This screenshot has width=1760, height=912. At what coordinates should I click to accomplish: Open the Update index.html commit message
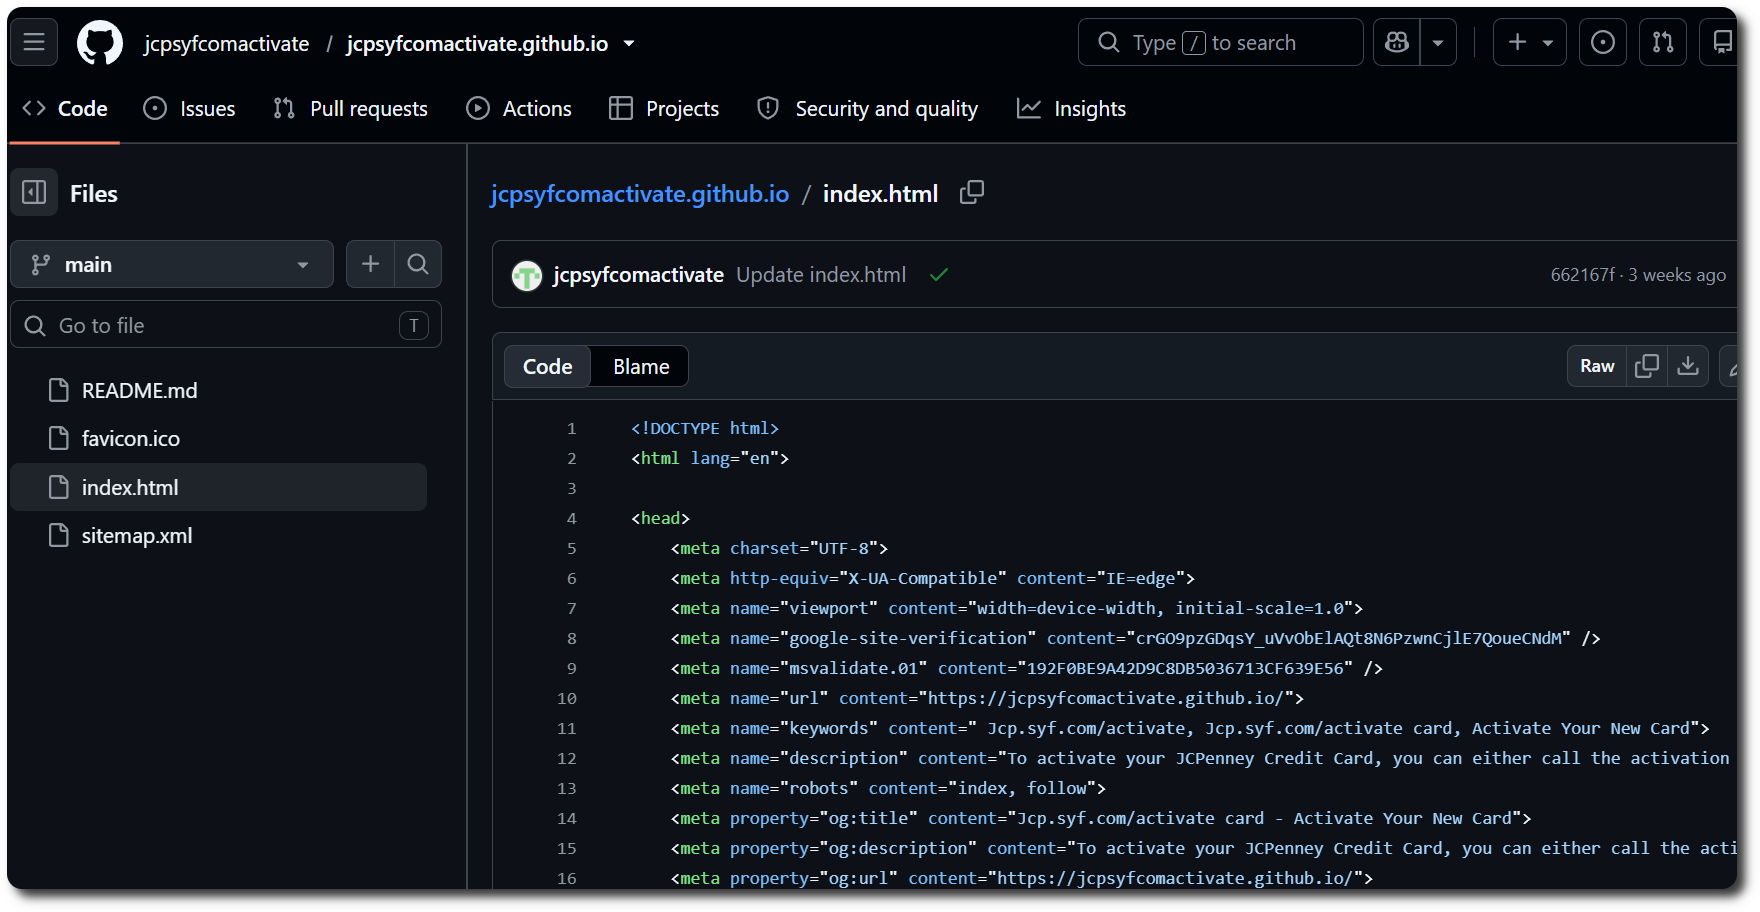(x=821, y=275)
